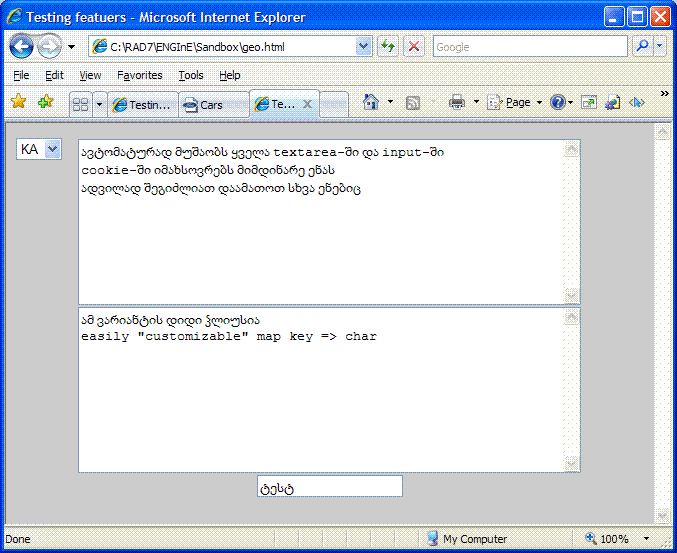Click the arrow-brackets icon on toolbar
677x553 pixels.
[x=636, y=102]
